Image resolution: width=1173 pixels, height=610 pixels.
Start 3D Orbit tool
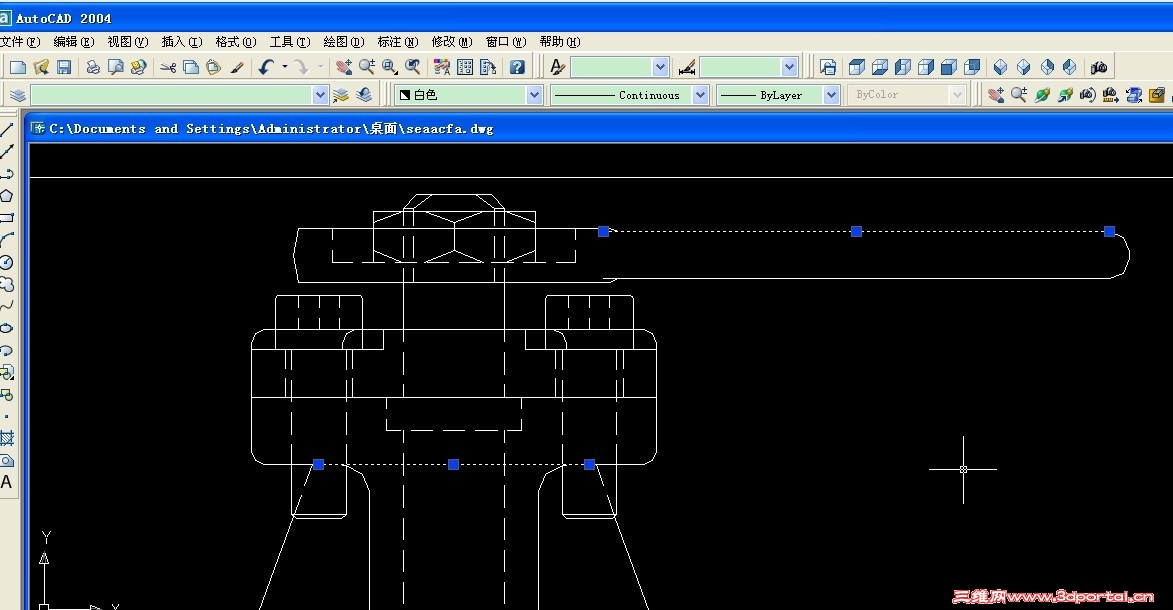[x=1042, y=95]
